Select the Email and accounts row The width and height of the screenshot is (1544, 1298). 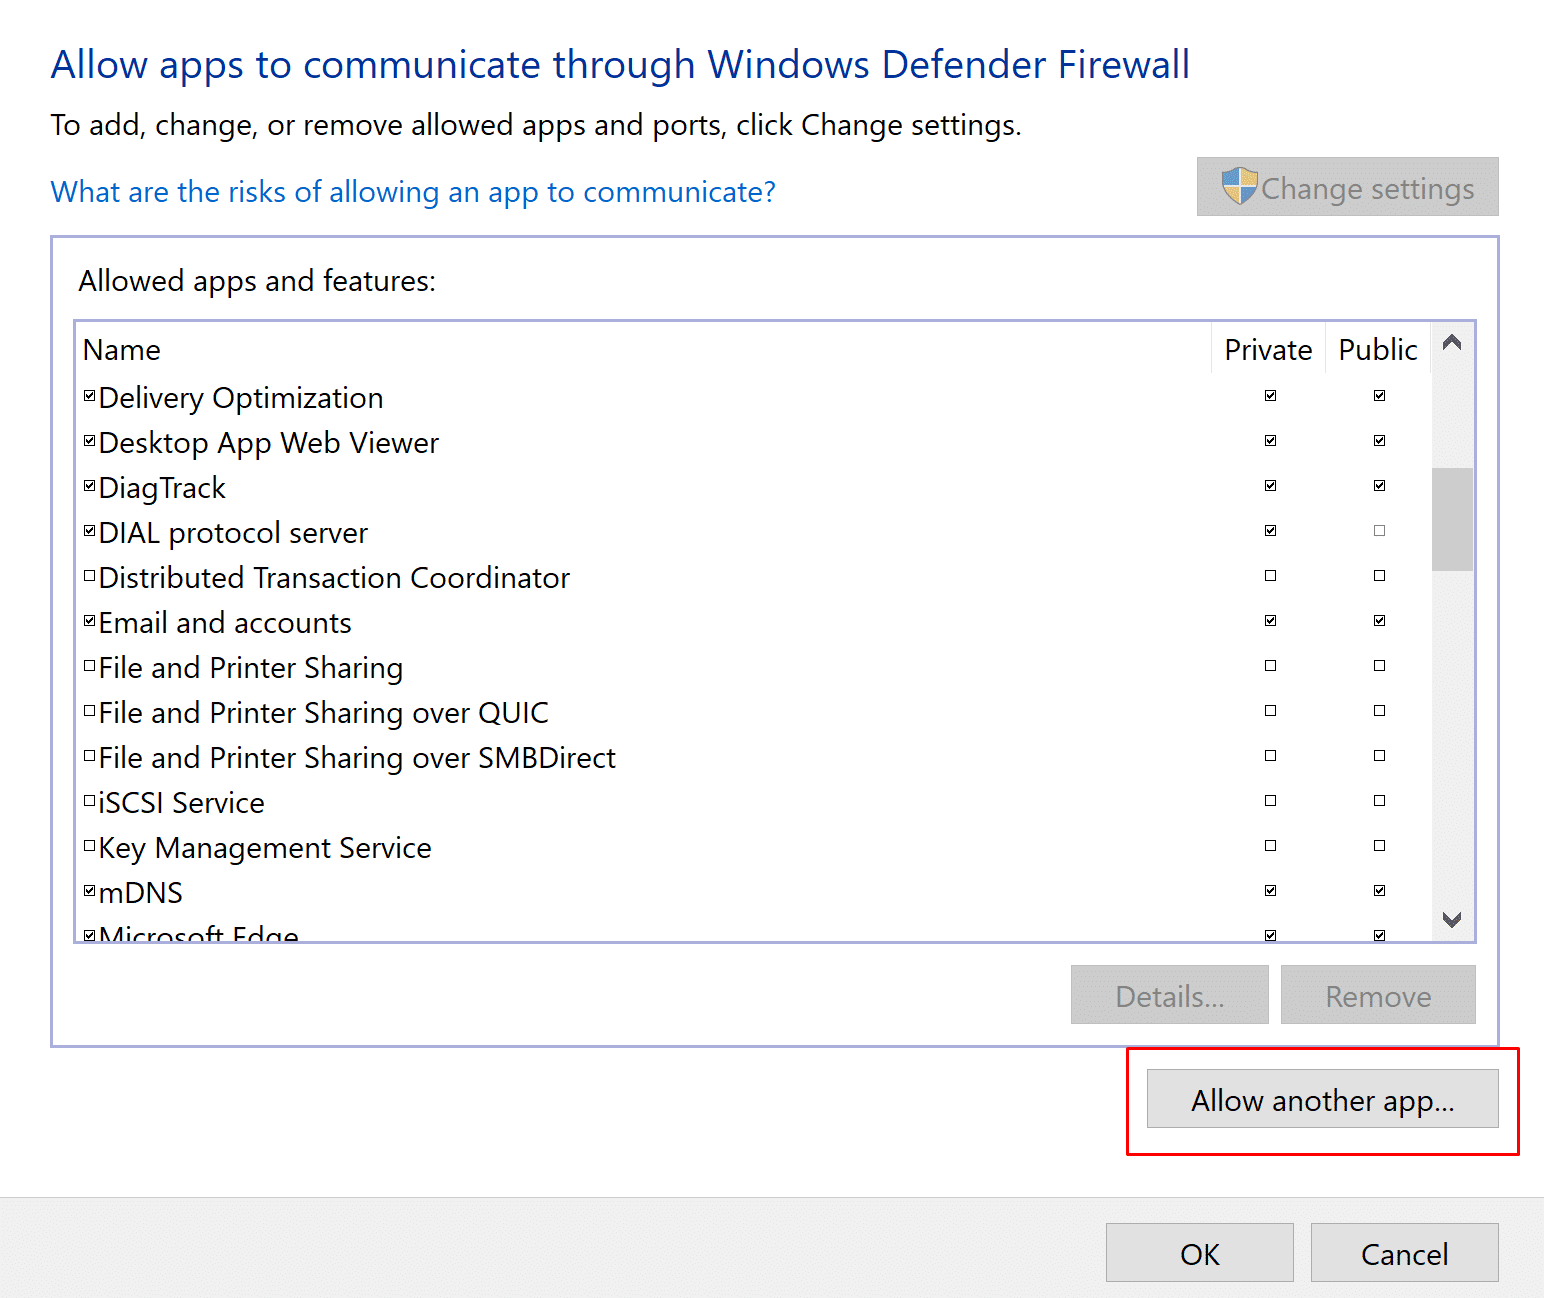coord(225,623)
